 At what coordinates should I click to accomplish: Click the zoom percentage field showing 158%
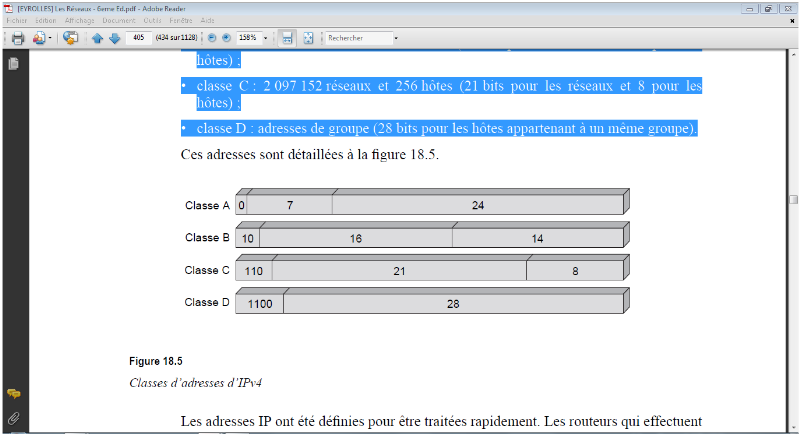click(x=248, y=38)
